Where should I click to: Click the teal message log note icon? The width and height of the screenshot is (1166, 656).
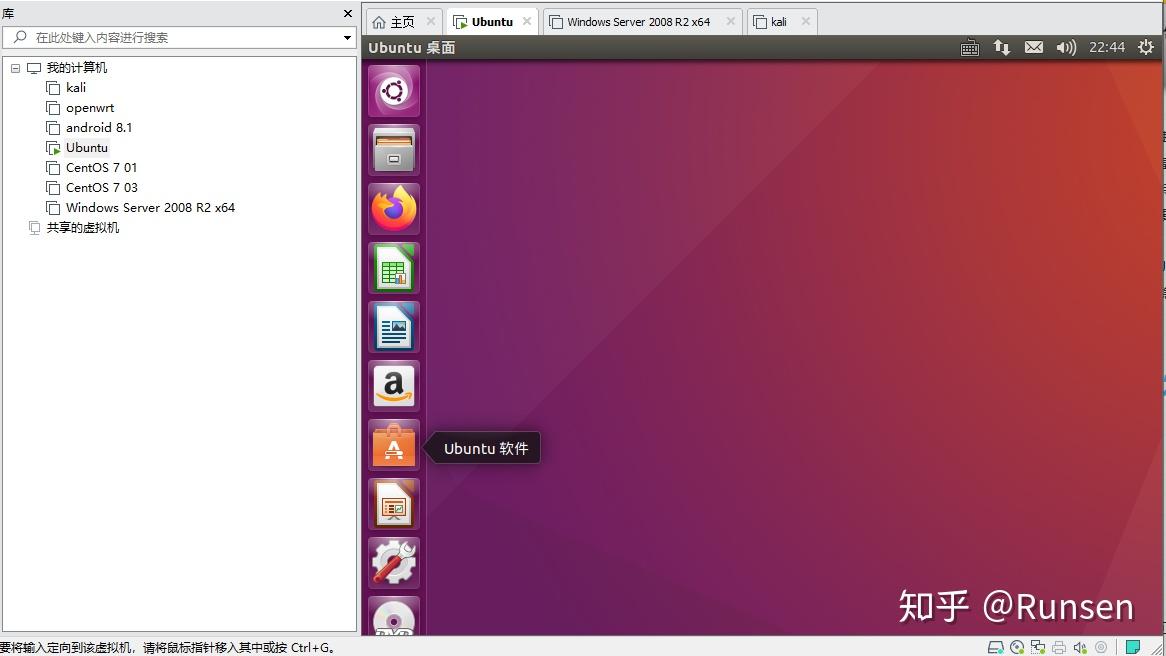tap(1133, 647)
